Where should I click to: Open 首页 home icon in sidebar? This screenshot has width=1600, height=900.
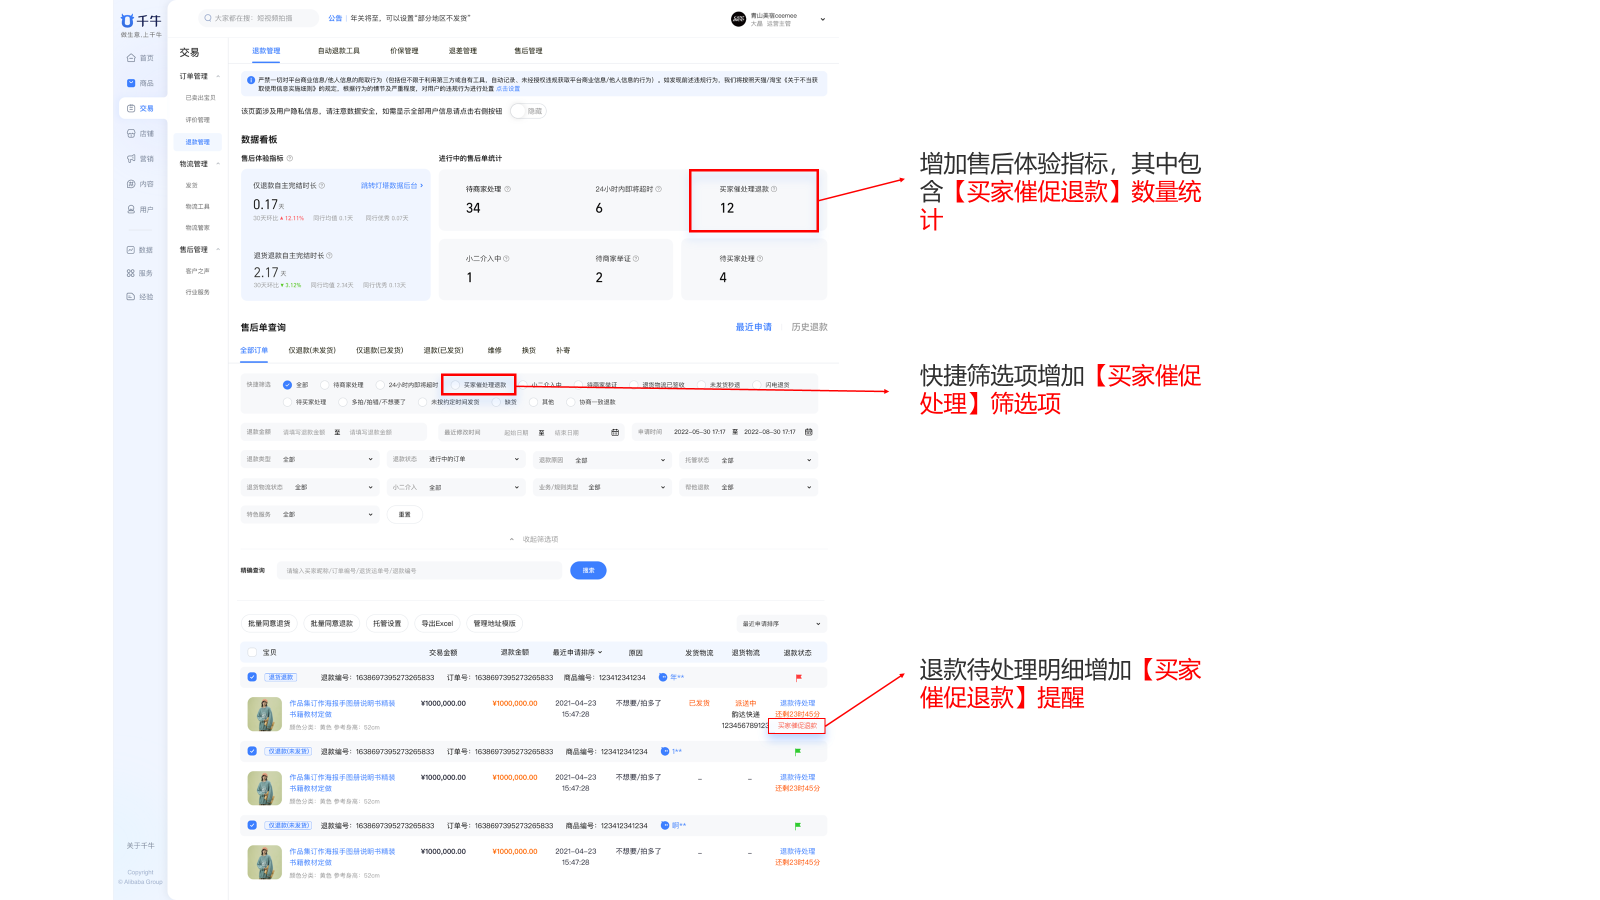(131, 58)
